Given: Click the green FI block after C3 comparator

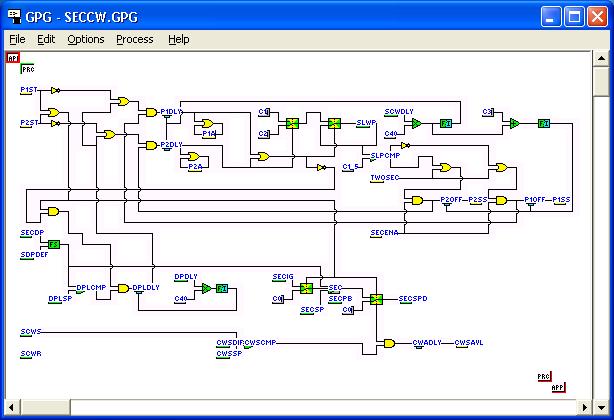Looking at the screenshot, I should point(544,123).
